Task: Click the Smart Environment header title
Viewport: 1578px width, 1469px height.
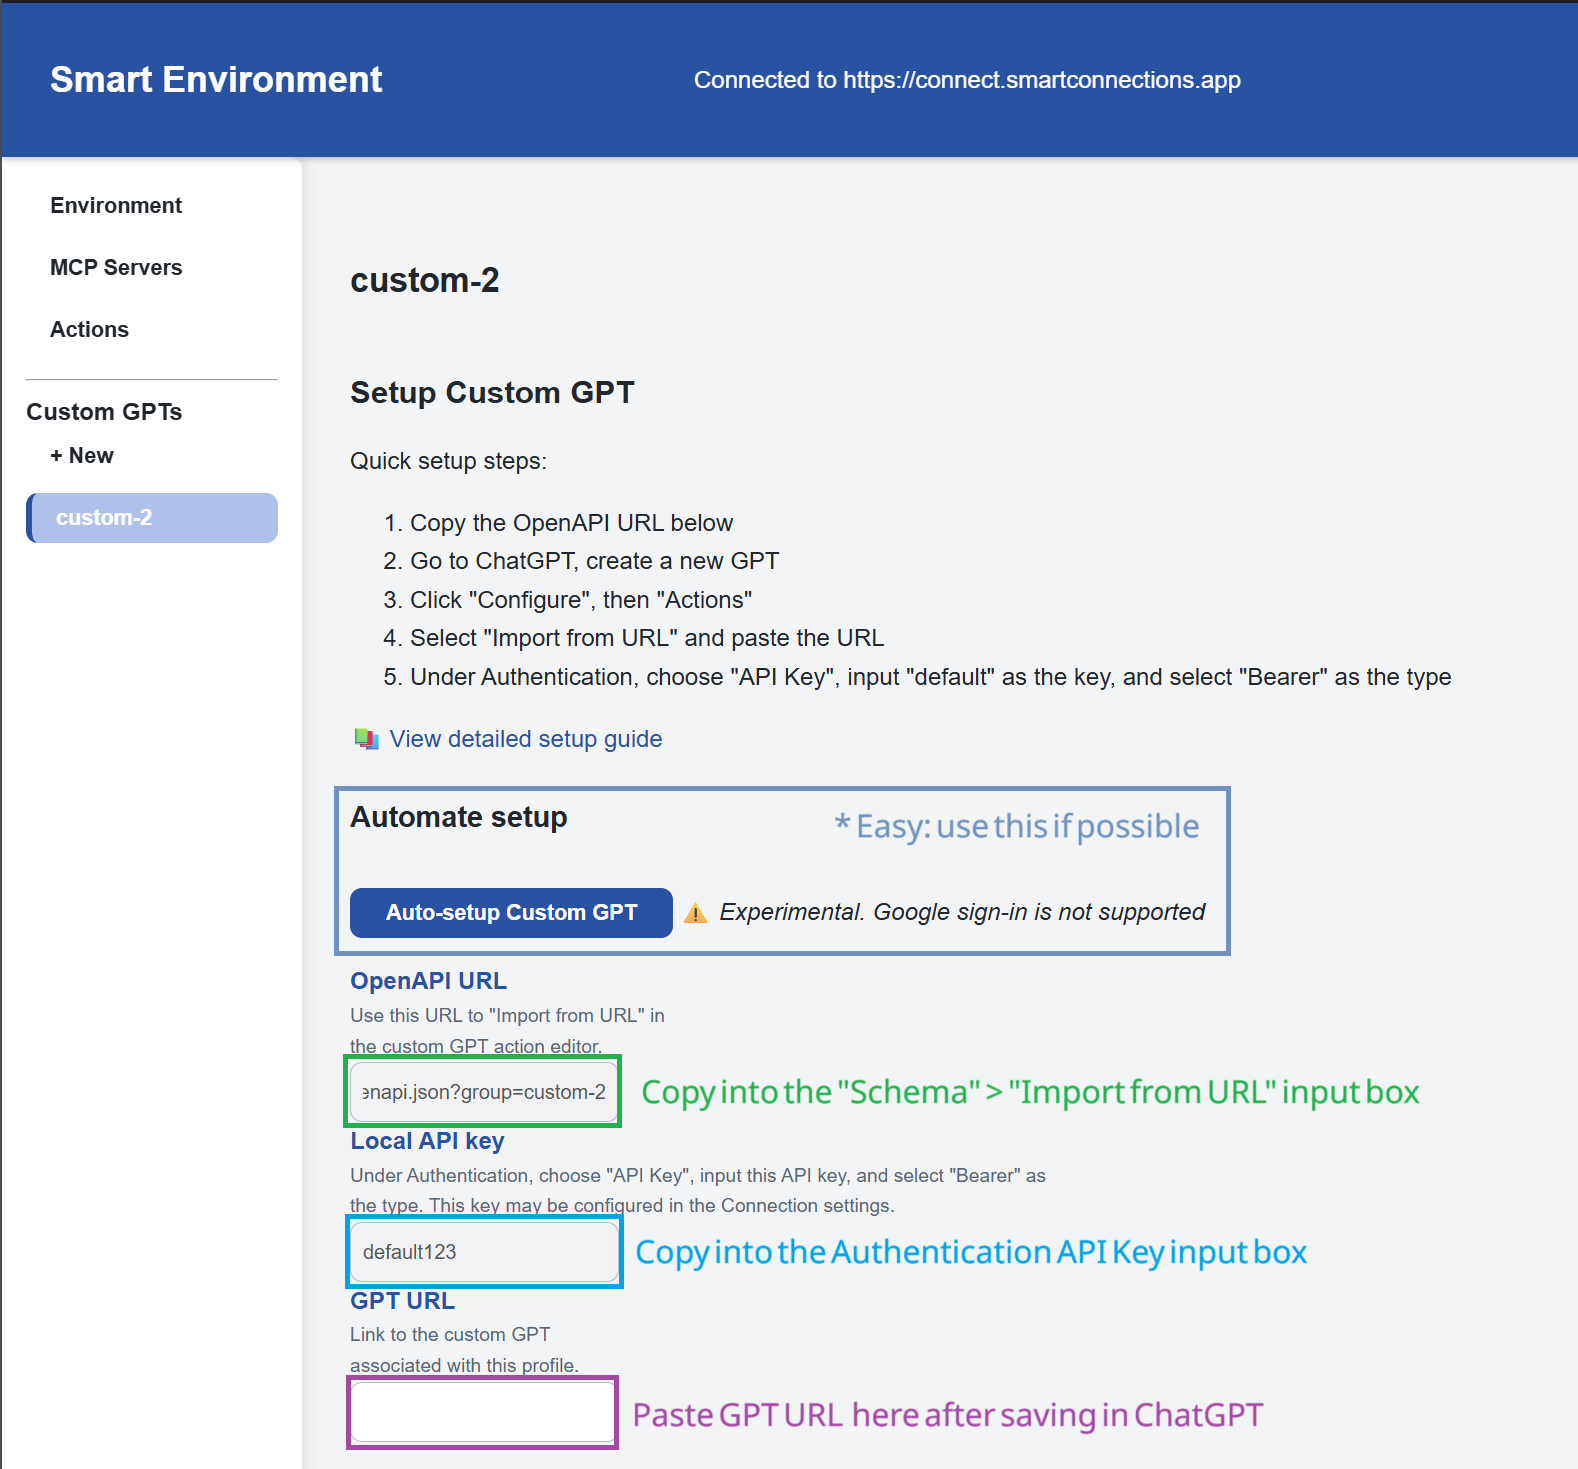Action: 216,79
